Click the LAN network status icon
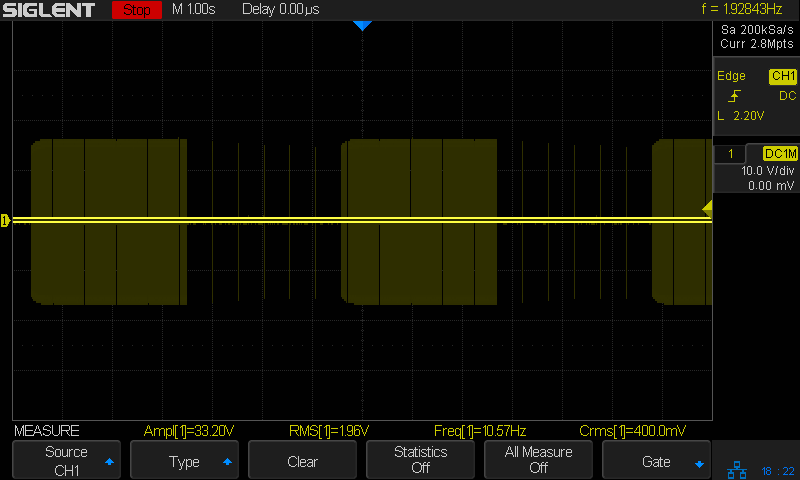Viewport: 800px width, 480px height. (x=737, y=470)
